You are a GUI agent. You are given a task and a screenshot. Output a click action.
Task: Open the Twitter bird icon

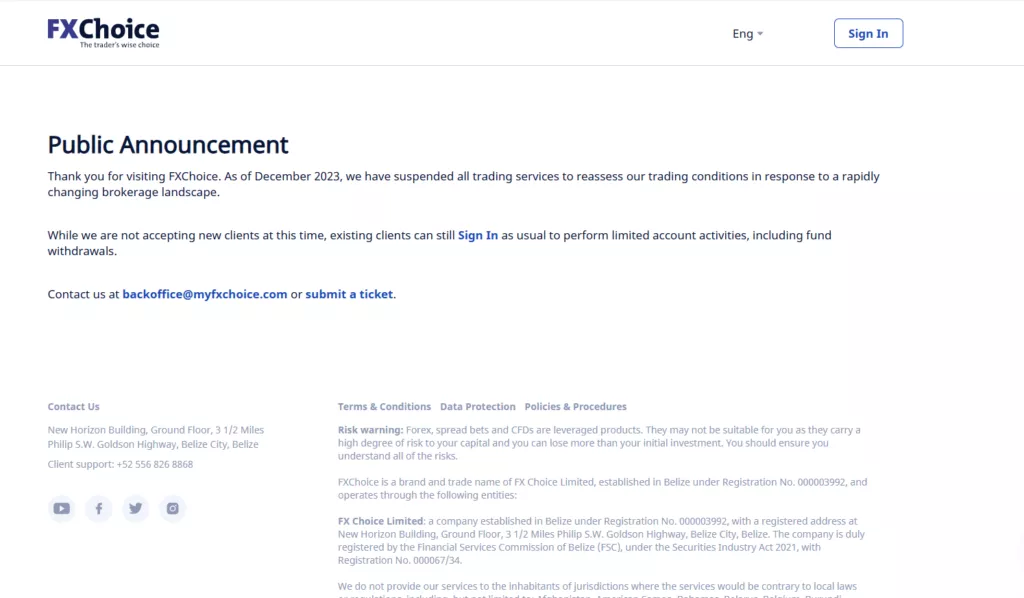tap(135, 509)
